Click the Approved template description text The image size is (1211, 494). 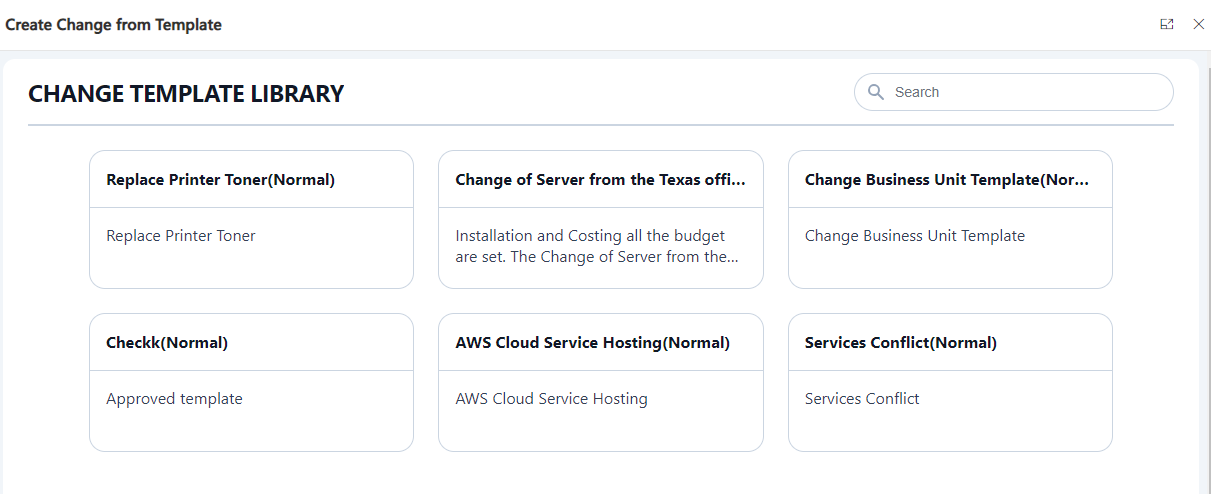(x=174, y=399)
